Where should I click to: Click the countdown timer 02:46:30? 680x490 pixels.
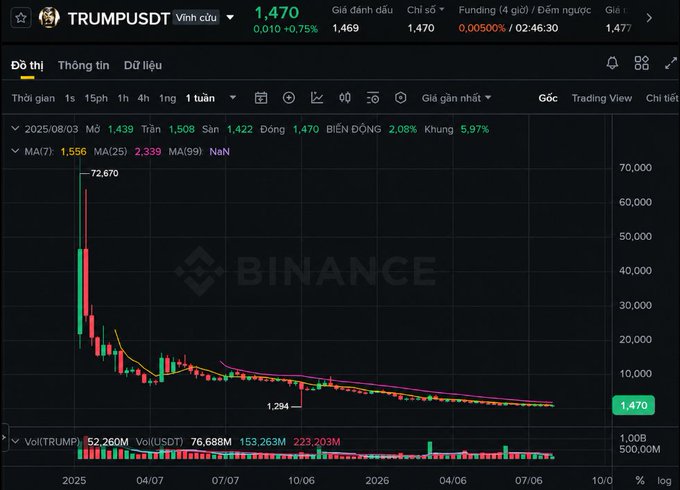pos(536,28)
